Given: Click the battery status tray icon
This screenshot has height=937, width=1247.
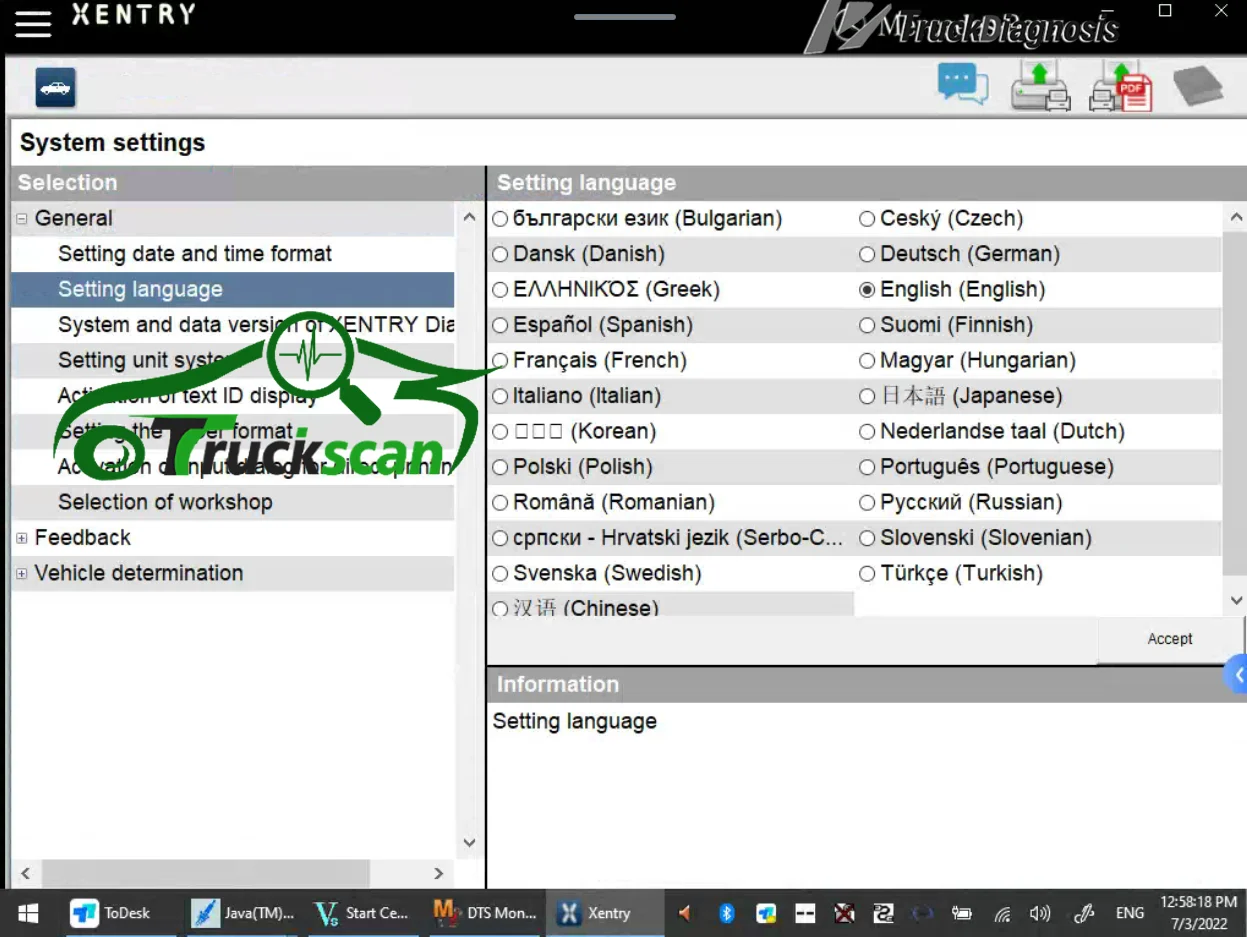Looking at the screenshot, I should click(x=962, y=913).
